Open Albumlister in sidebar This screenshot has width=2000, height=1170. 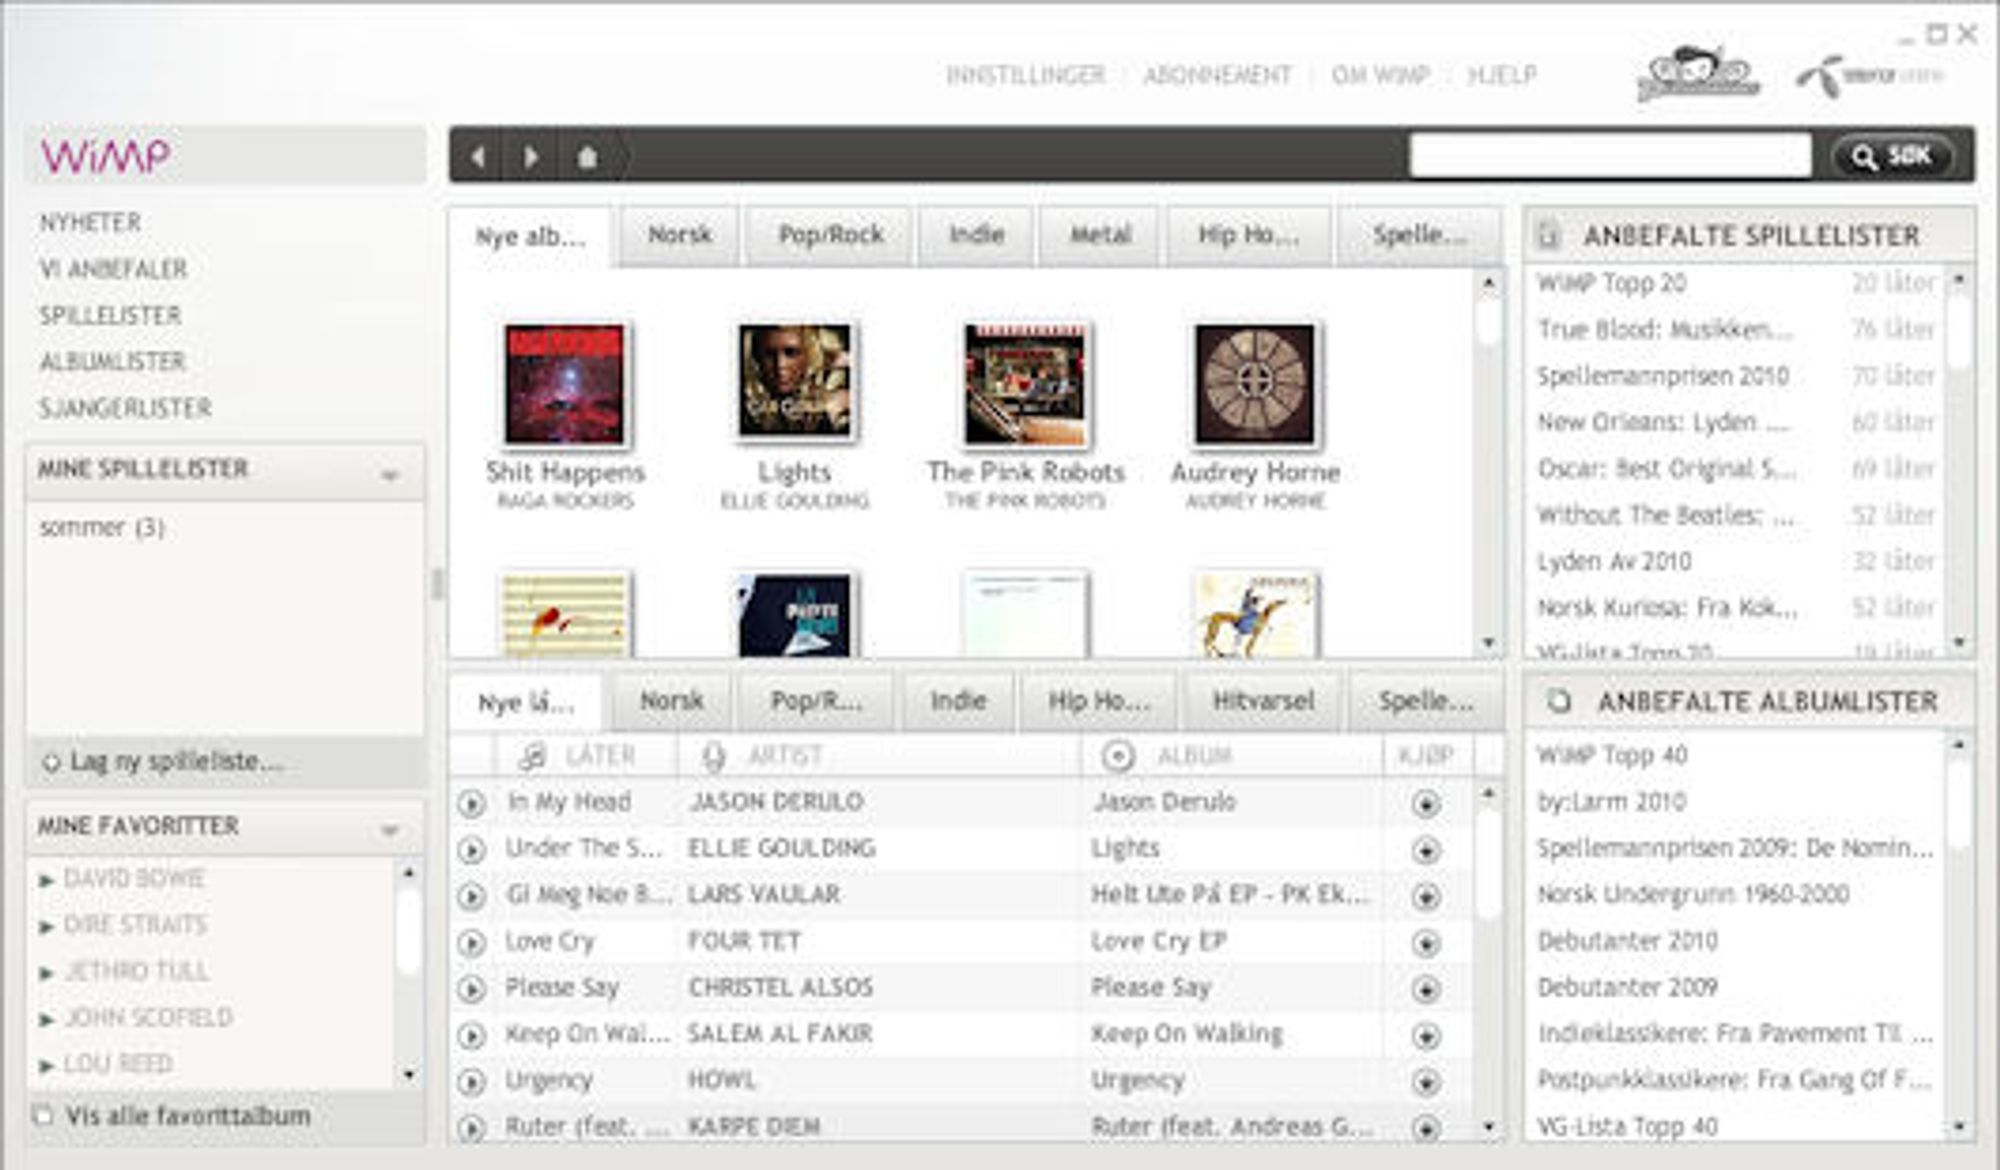112,362
